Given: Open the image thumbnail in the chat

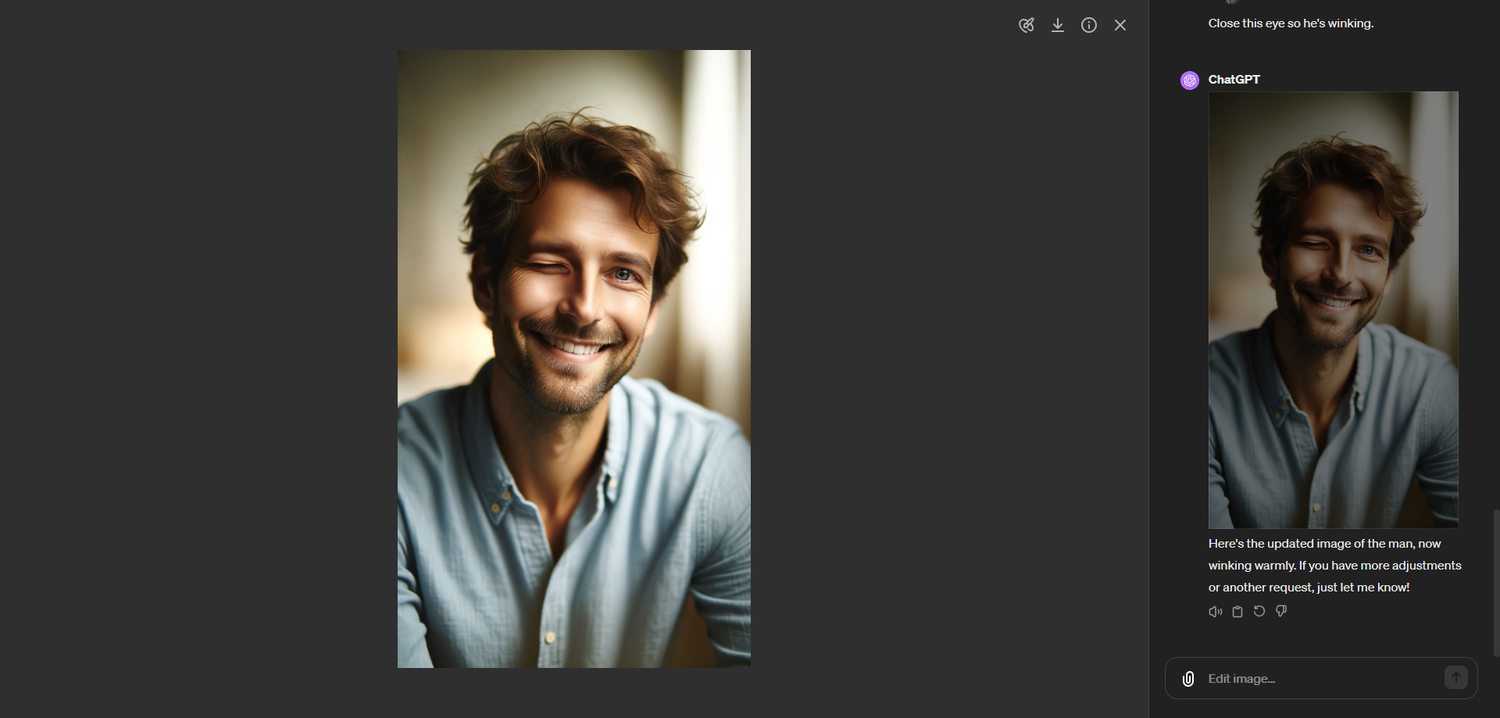Looking at the screenshot, I should tap(1333, 310).
